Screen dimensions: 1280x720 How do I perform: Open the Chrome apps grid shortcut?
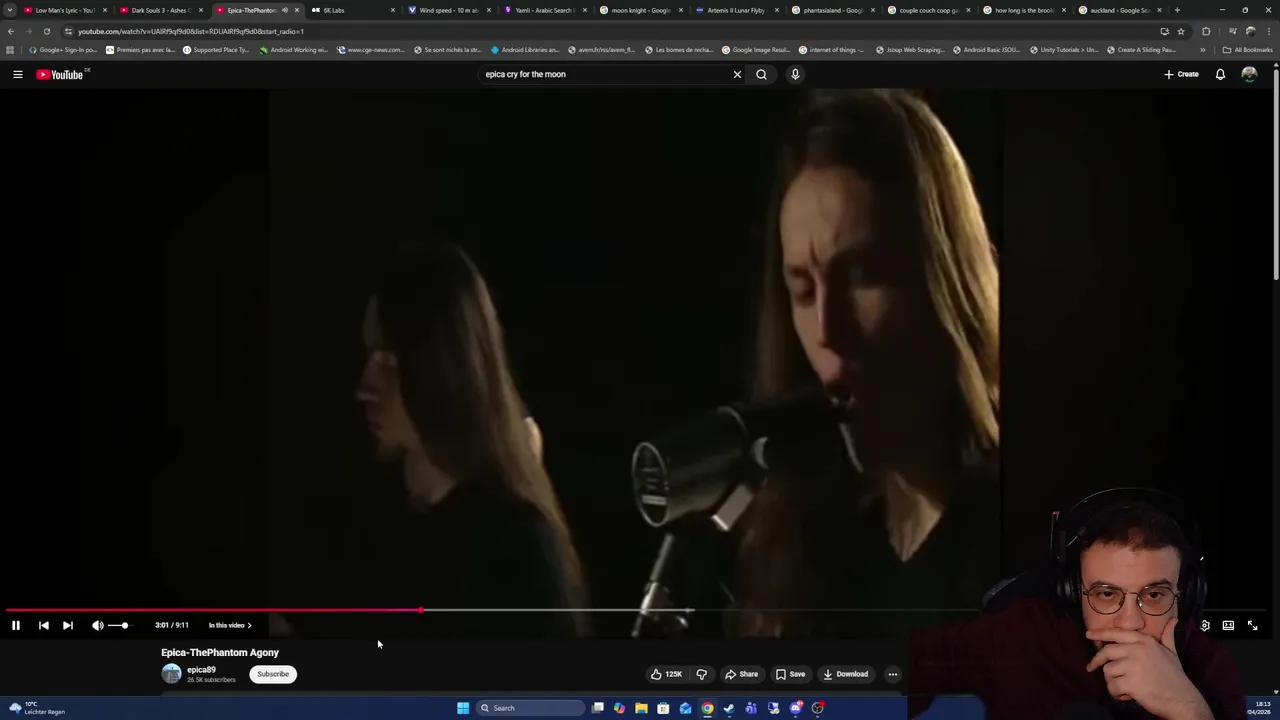point(10,50)
